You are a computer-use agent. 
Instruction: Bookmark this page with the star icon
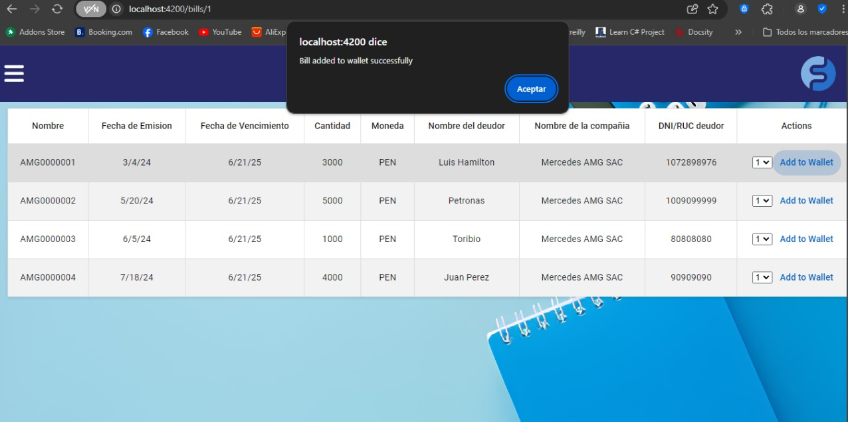coord(713,9)
